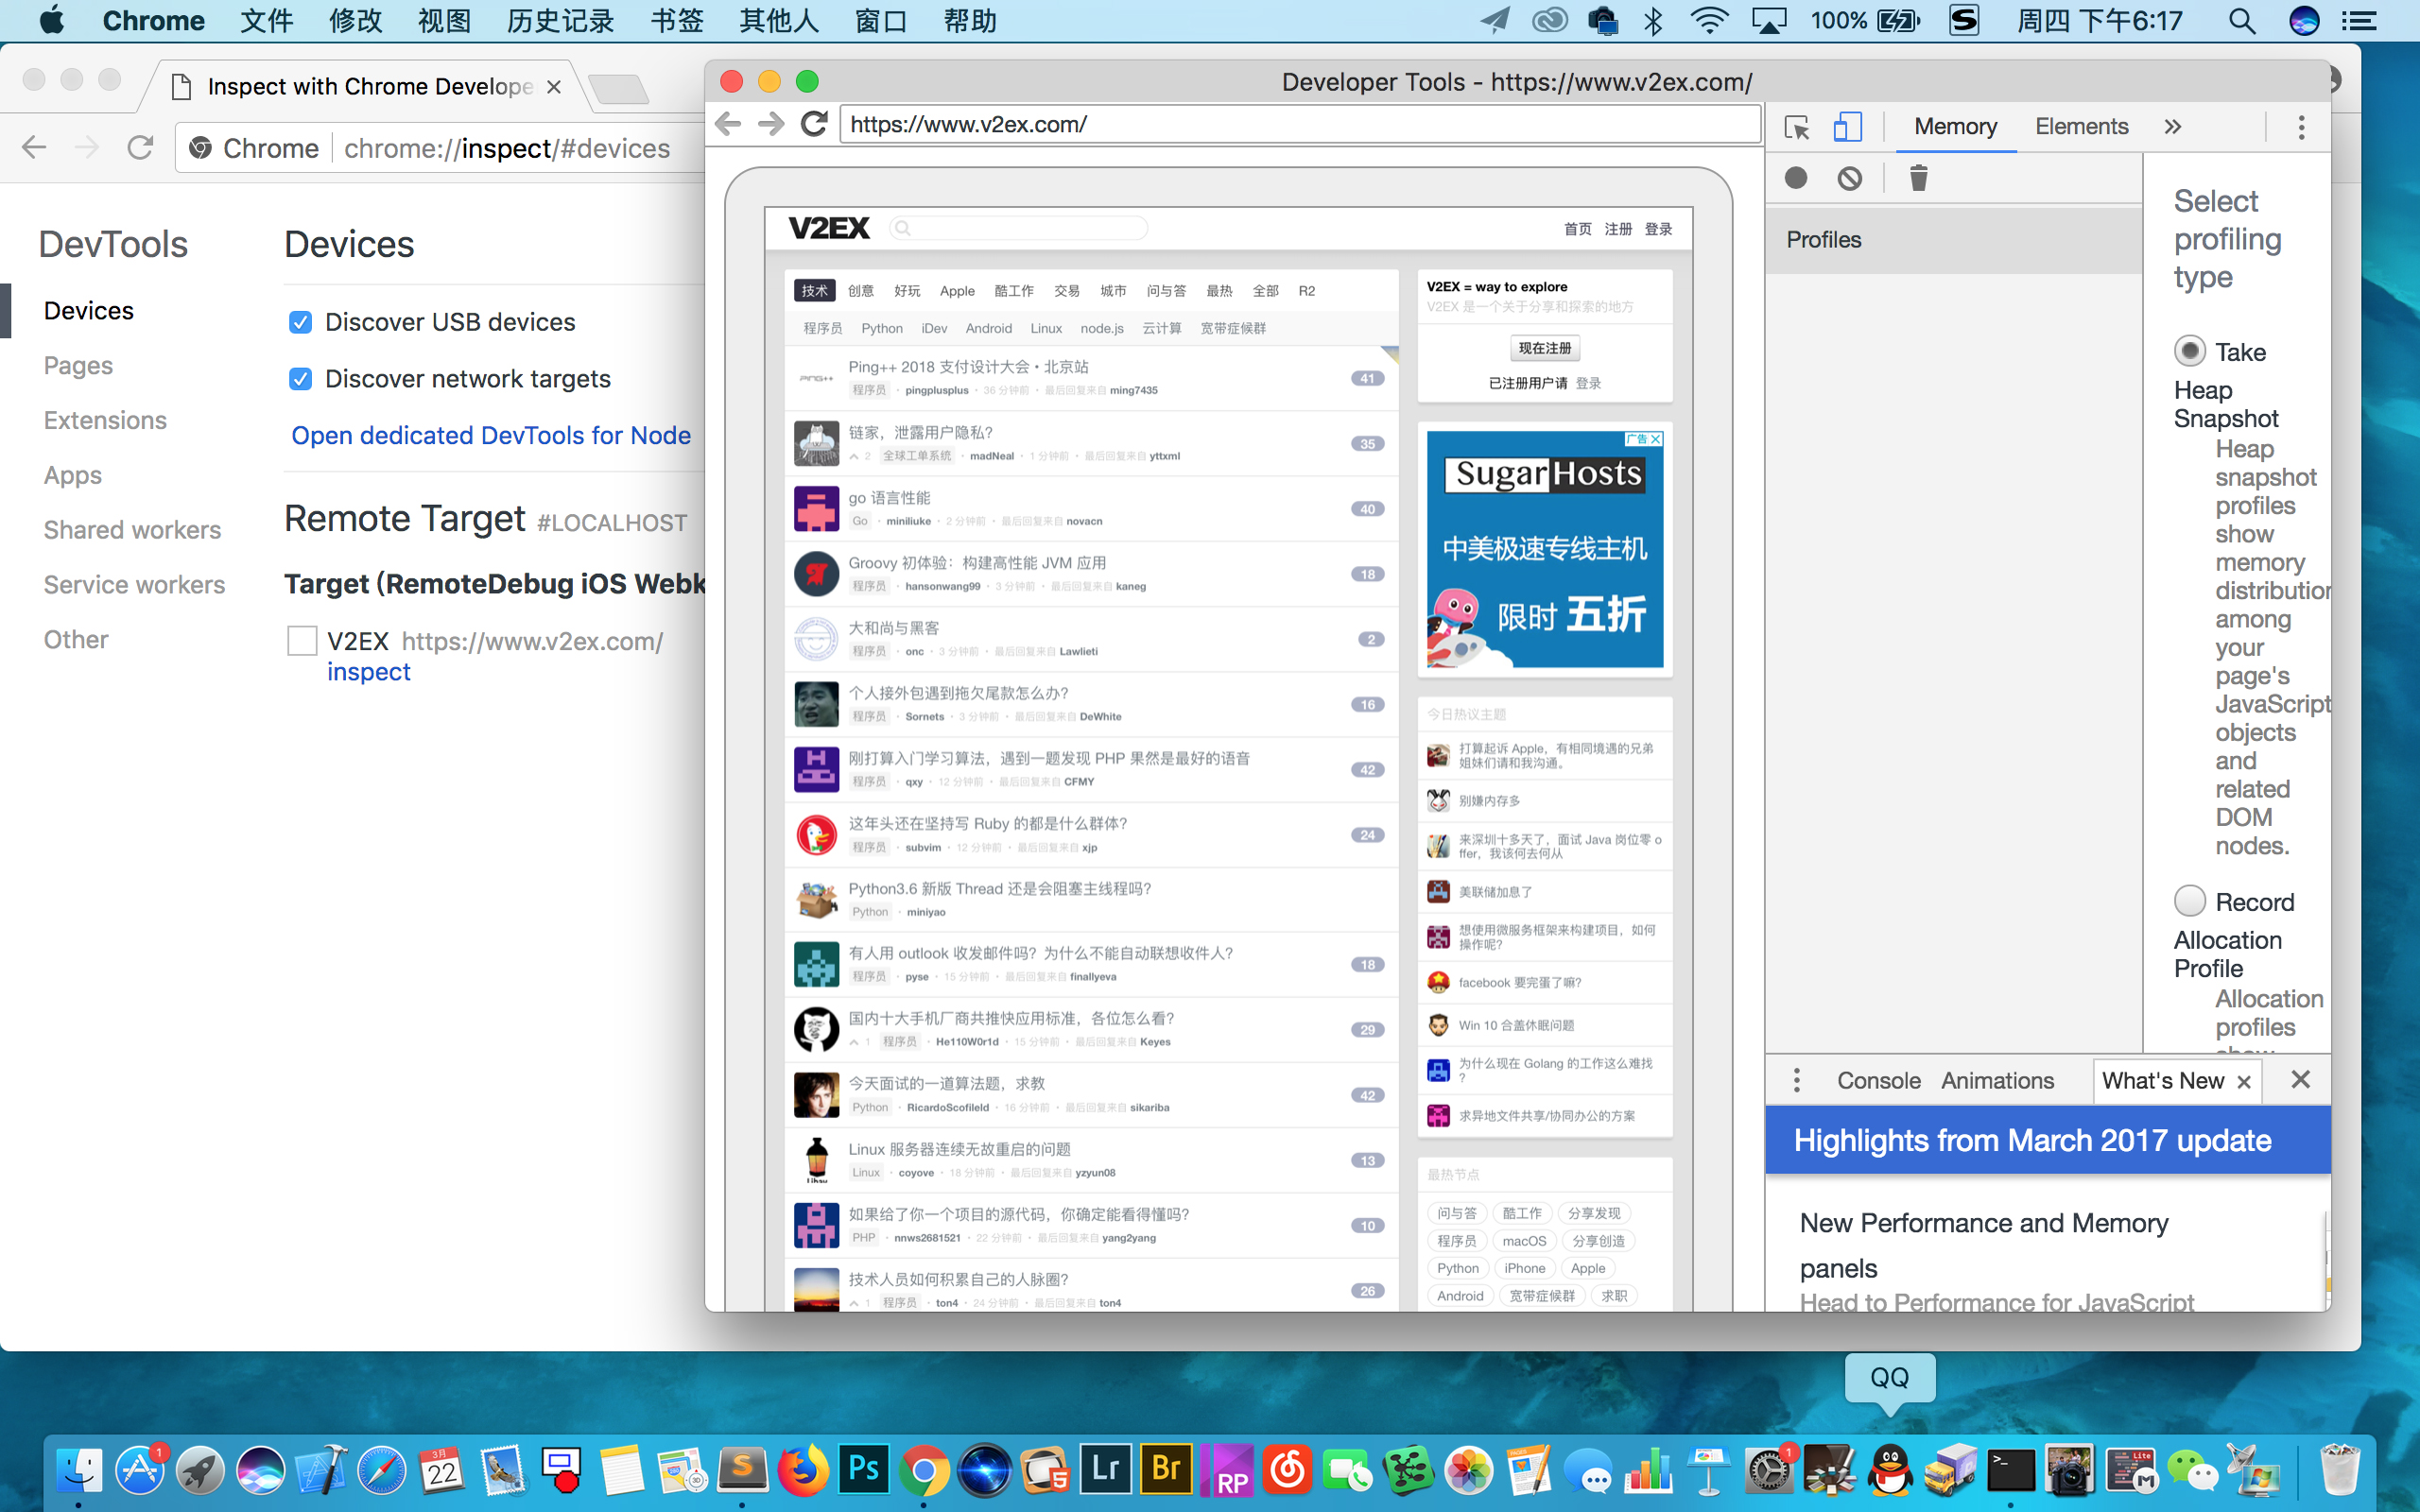Viewport: 2420px width, 1512px height.
Task: Open QQ penguin icon in the dock
Action: tap(1890, 1471)
